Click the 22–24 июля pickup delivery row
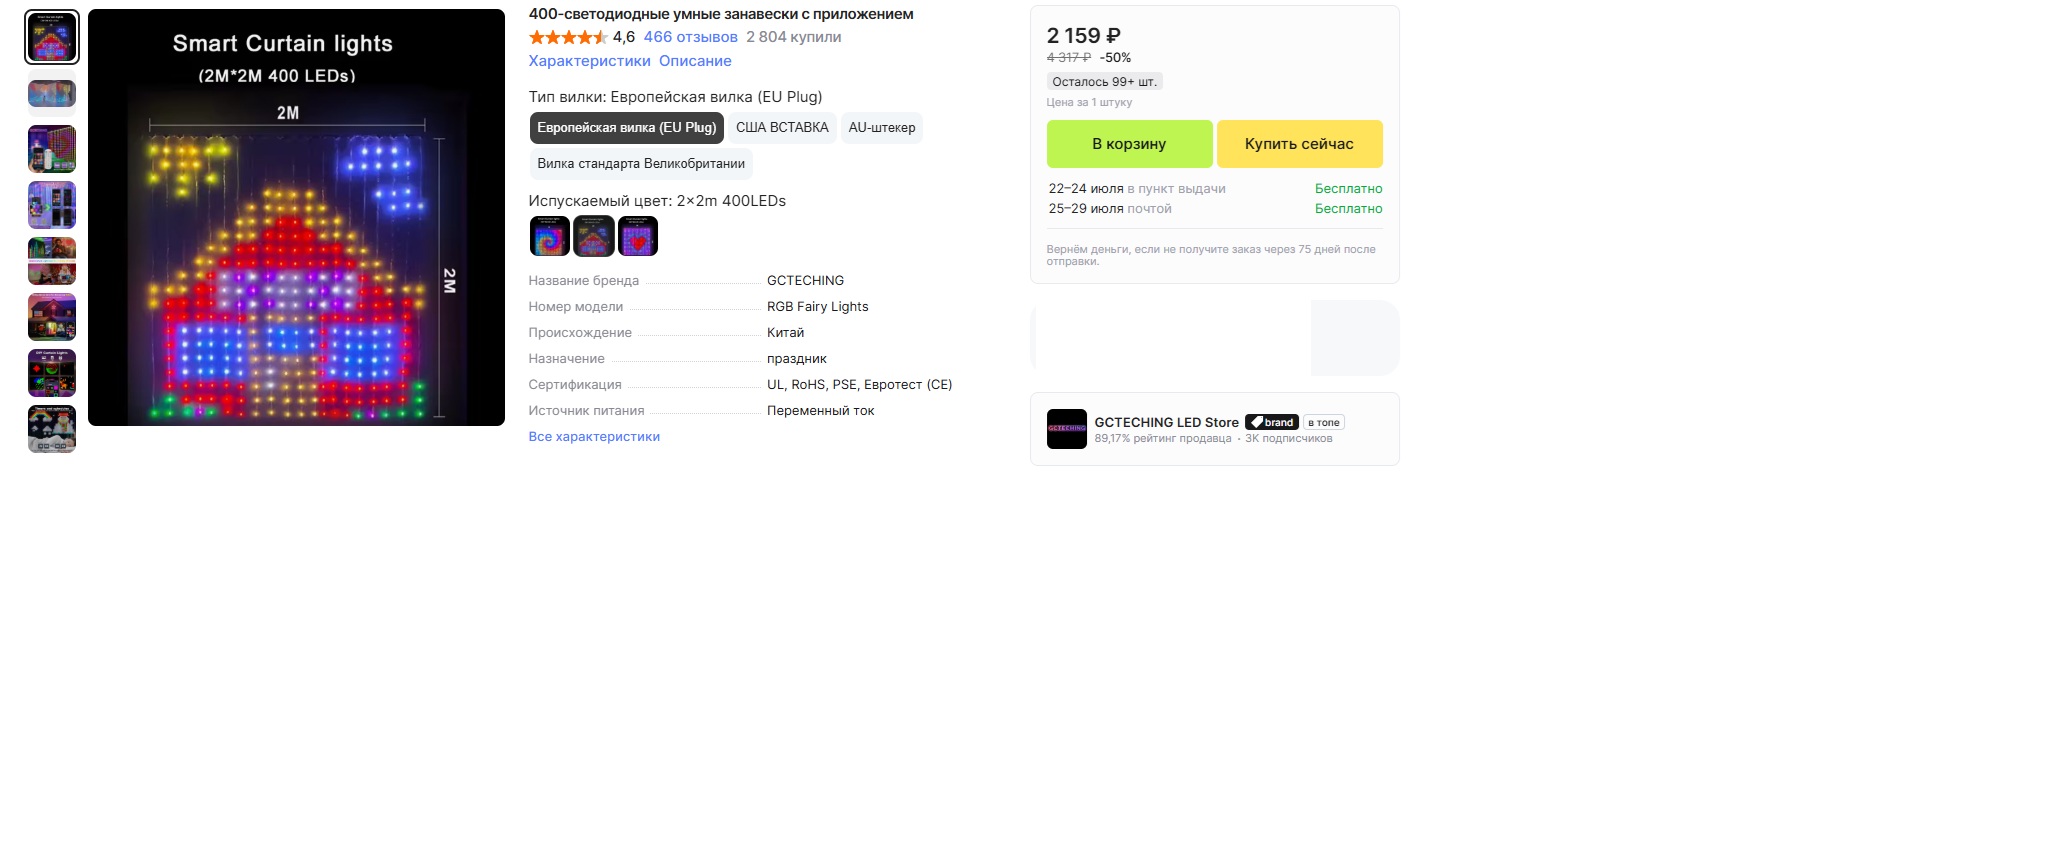 tap(1215, 189)
